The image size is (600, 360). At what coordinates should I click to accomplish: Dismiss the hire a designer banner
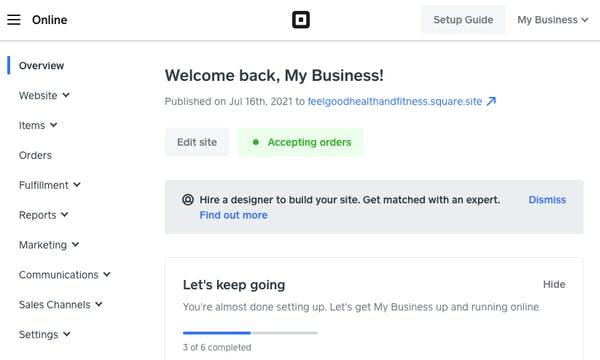(547, 200)
